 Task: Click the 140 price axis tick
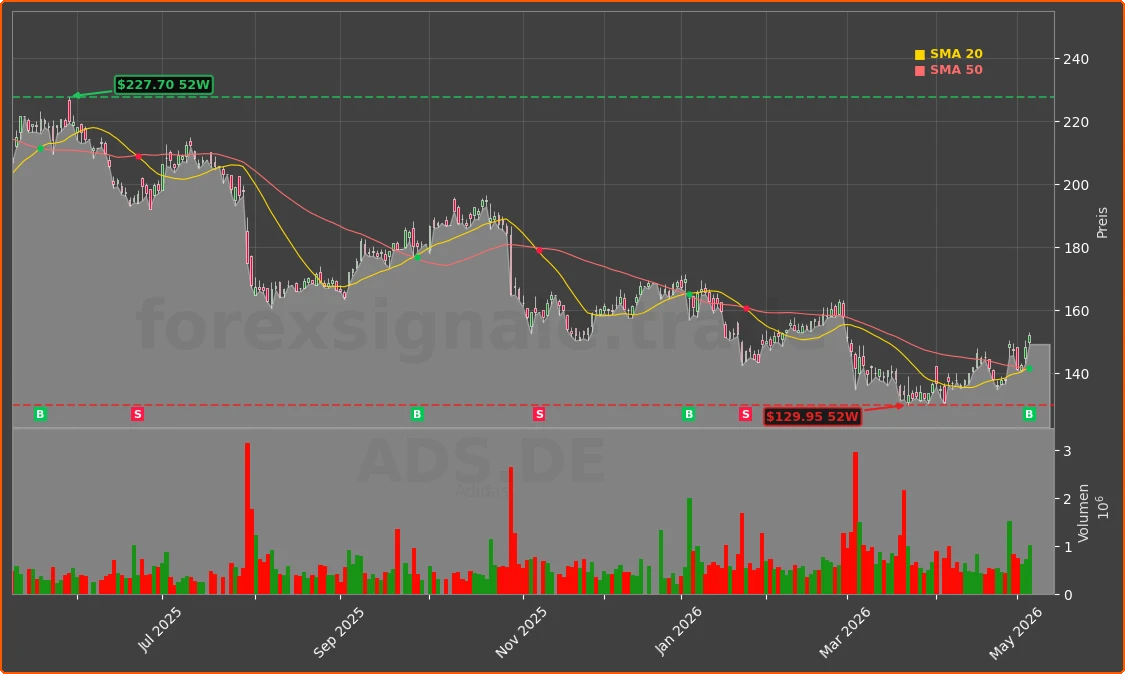(1075, 374)
